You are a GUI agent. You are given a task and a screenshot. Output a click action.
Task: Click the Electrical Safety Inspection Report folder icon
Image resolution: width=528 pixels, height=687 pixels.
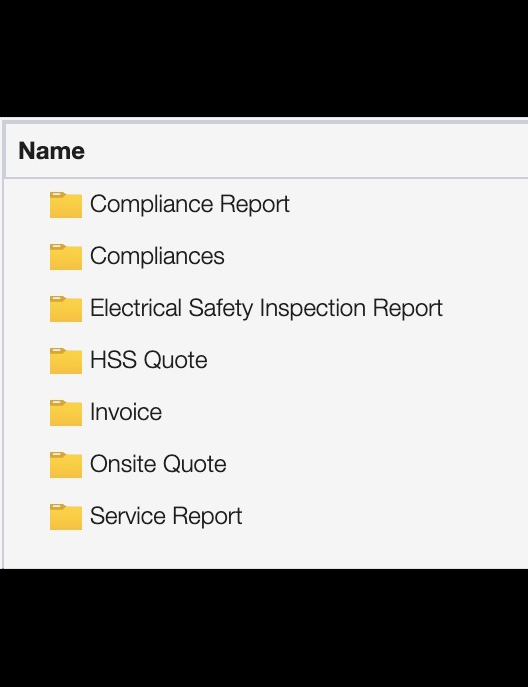click(66, 308)
